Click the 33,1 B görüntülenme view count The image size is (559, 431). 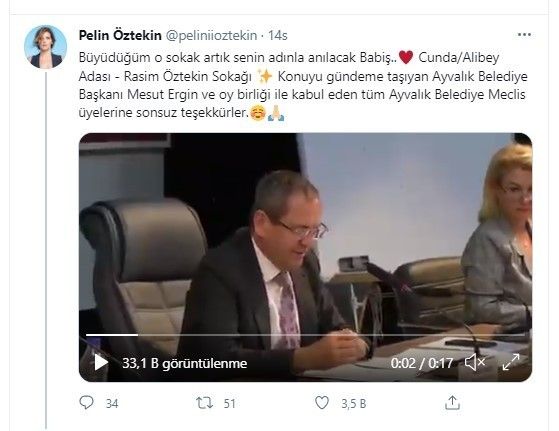pyautogui.click(x=185, y=363)
